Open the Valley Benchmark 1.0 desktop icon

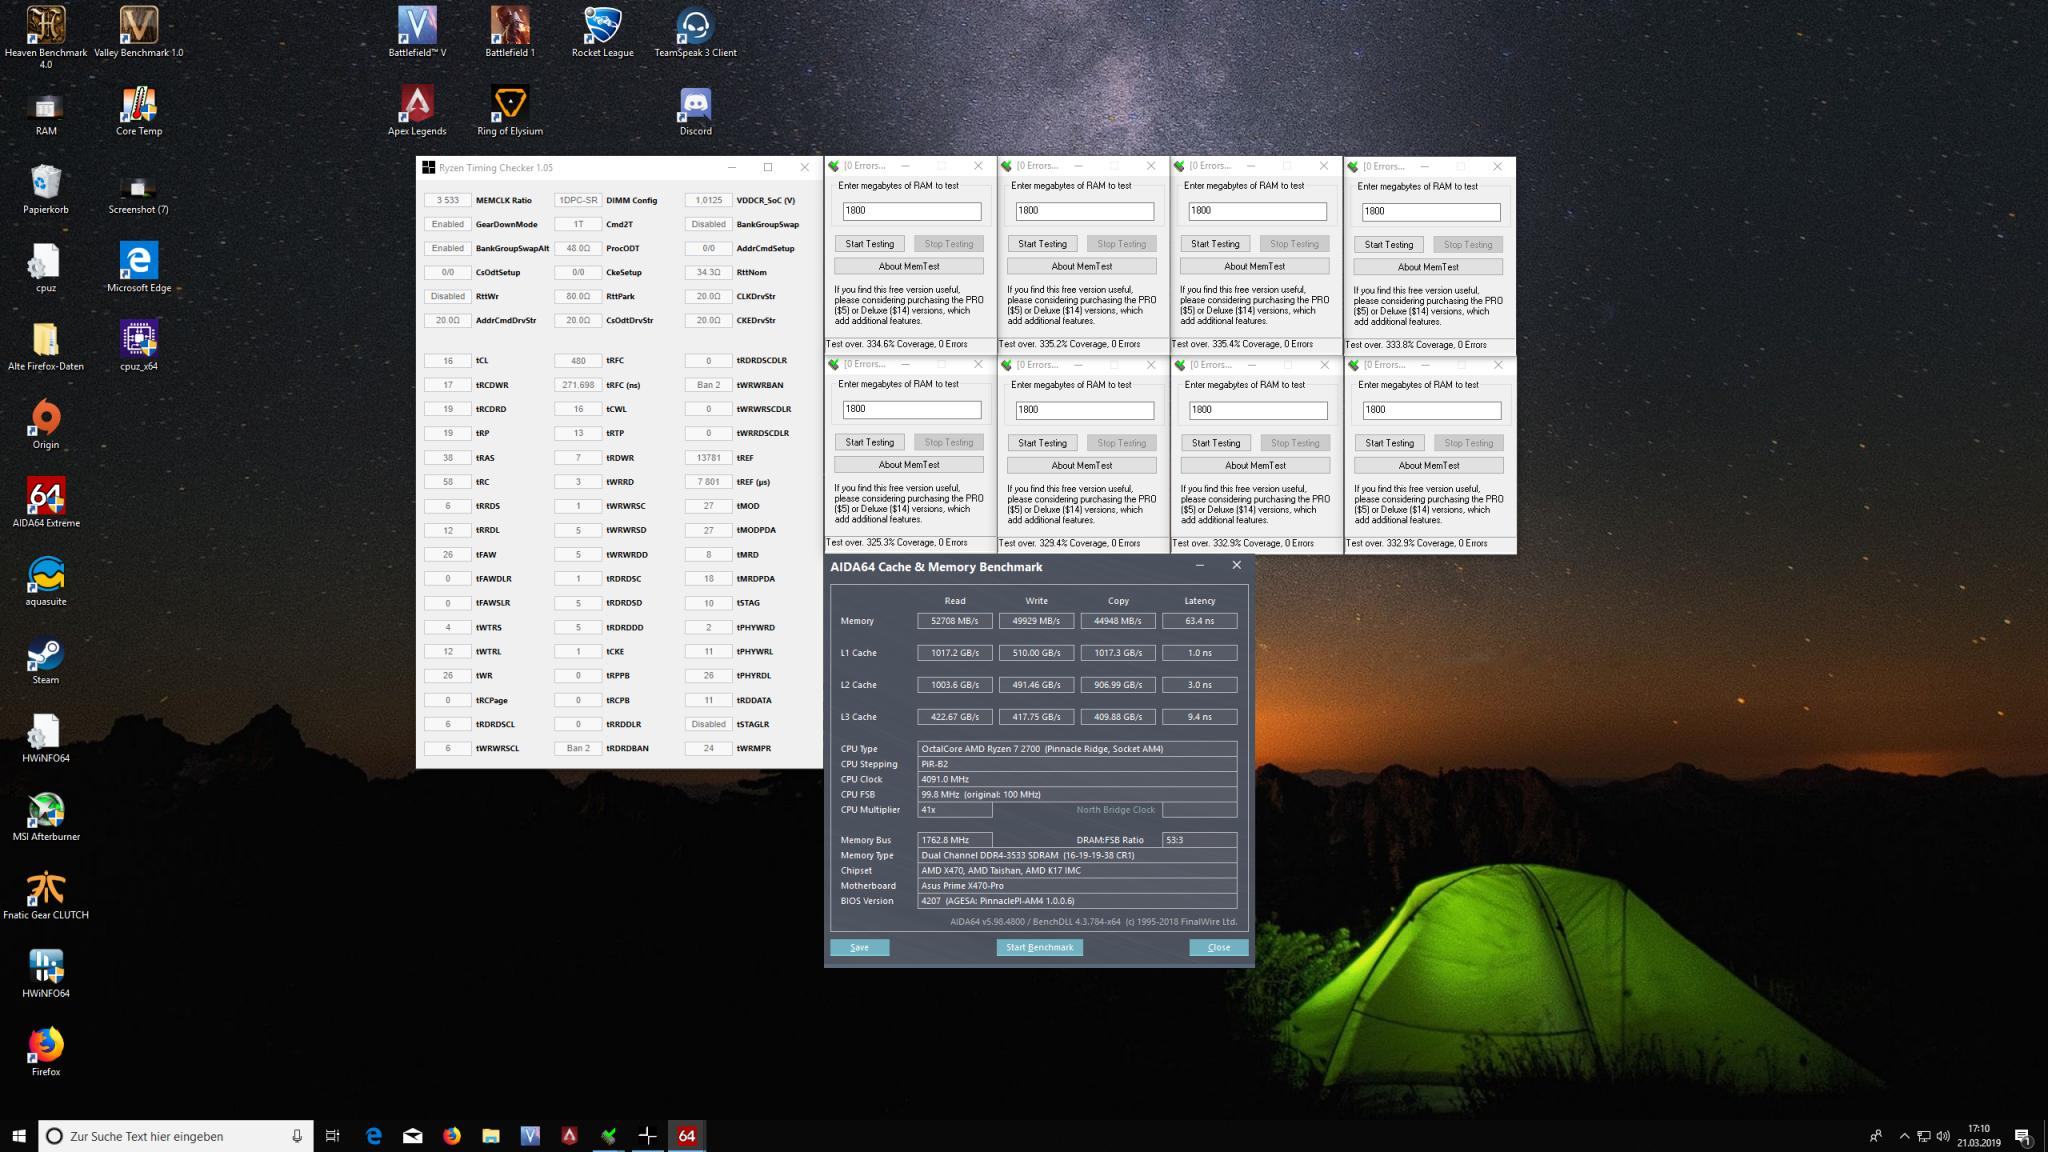(x=139, y=31)
